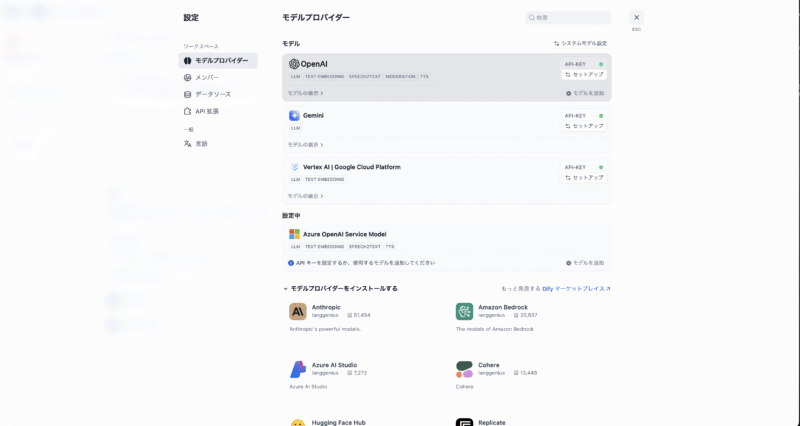Expand Gemini's モデルの表示 model list
This screenshot has height=426, width=800.
click(x=306, y=145)
